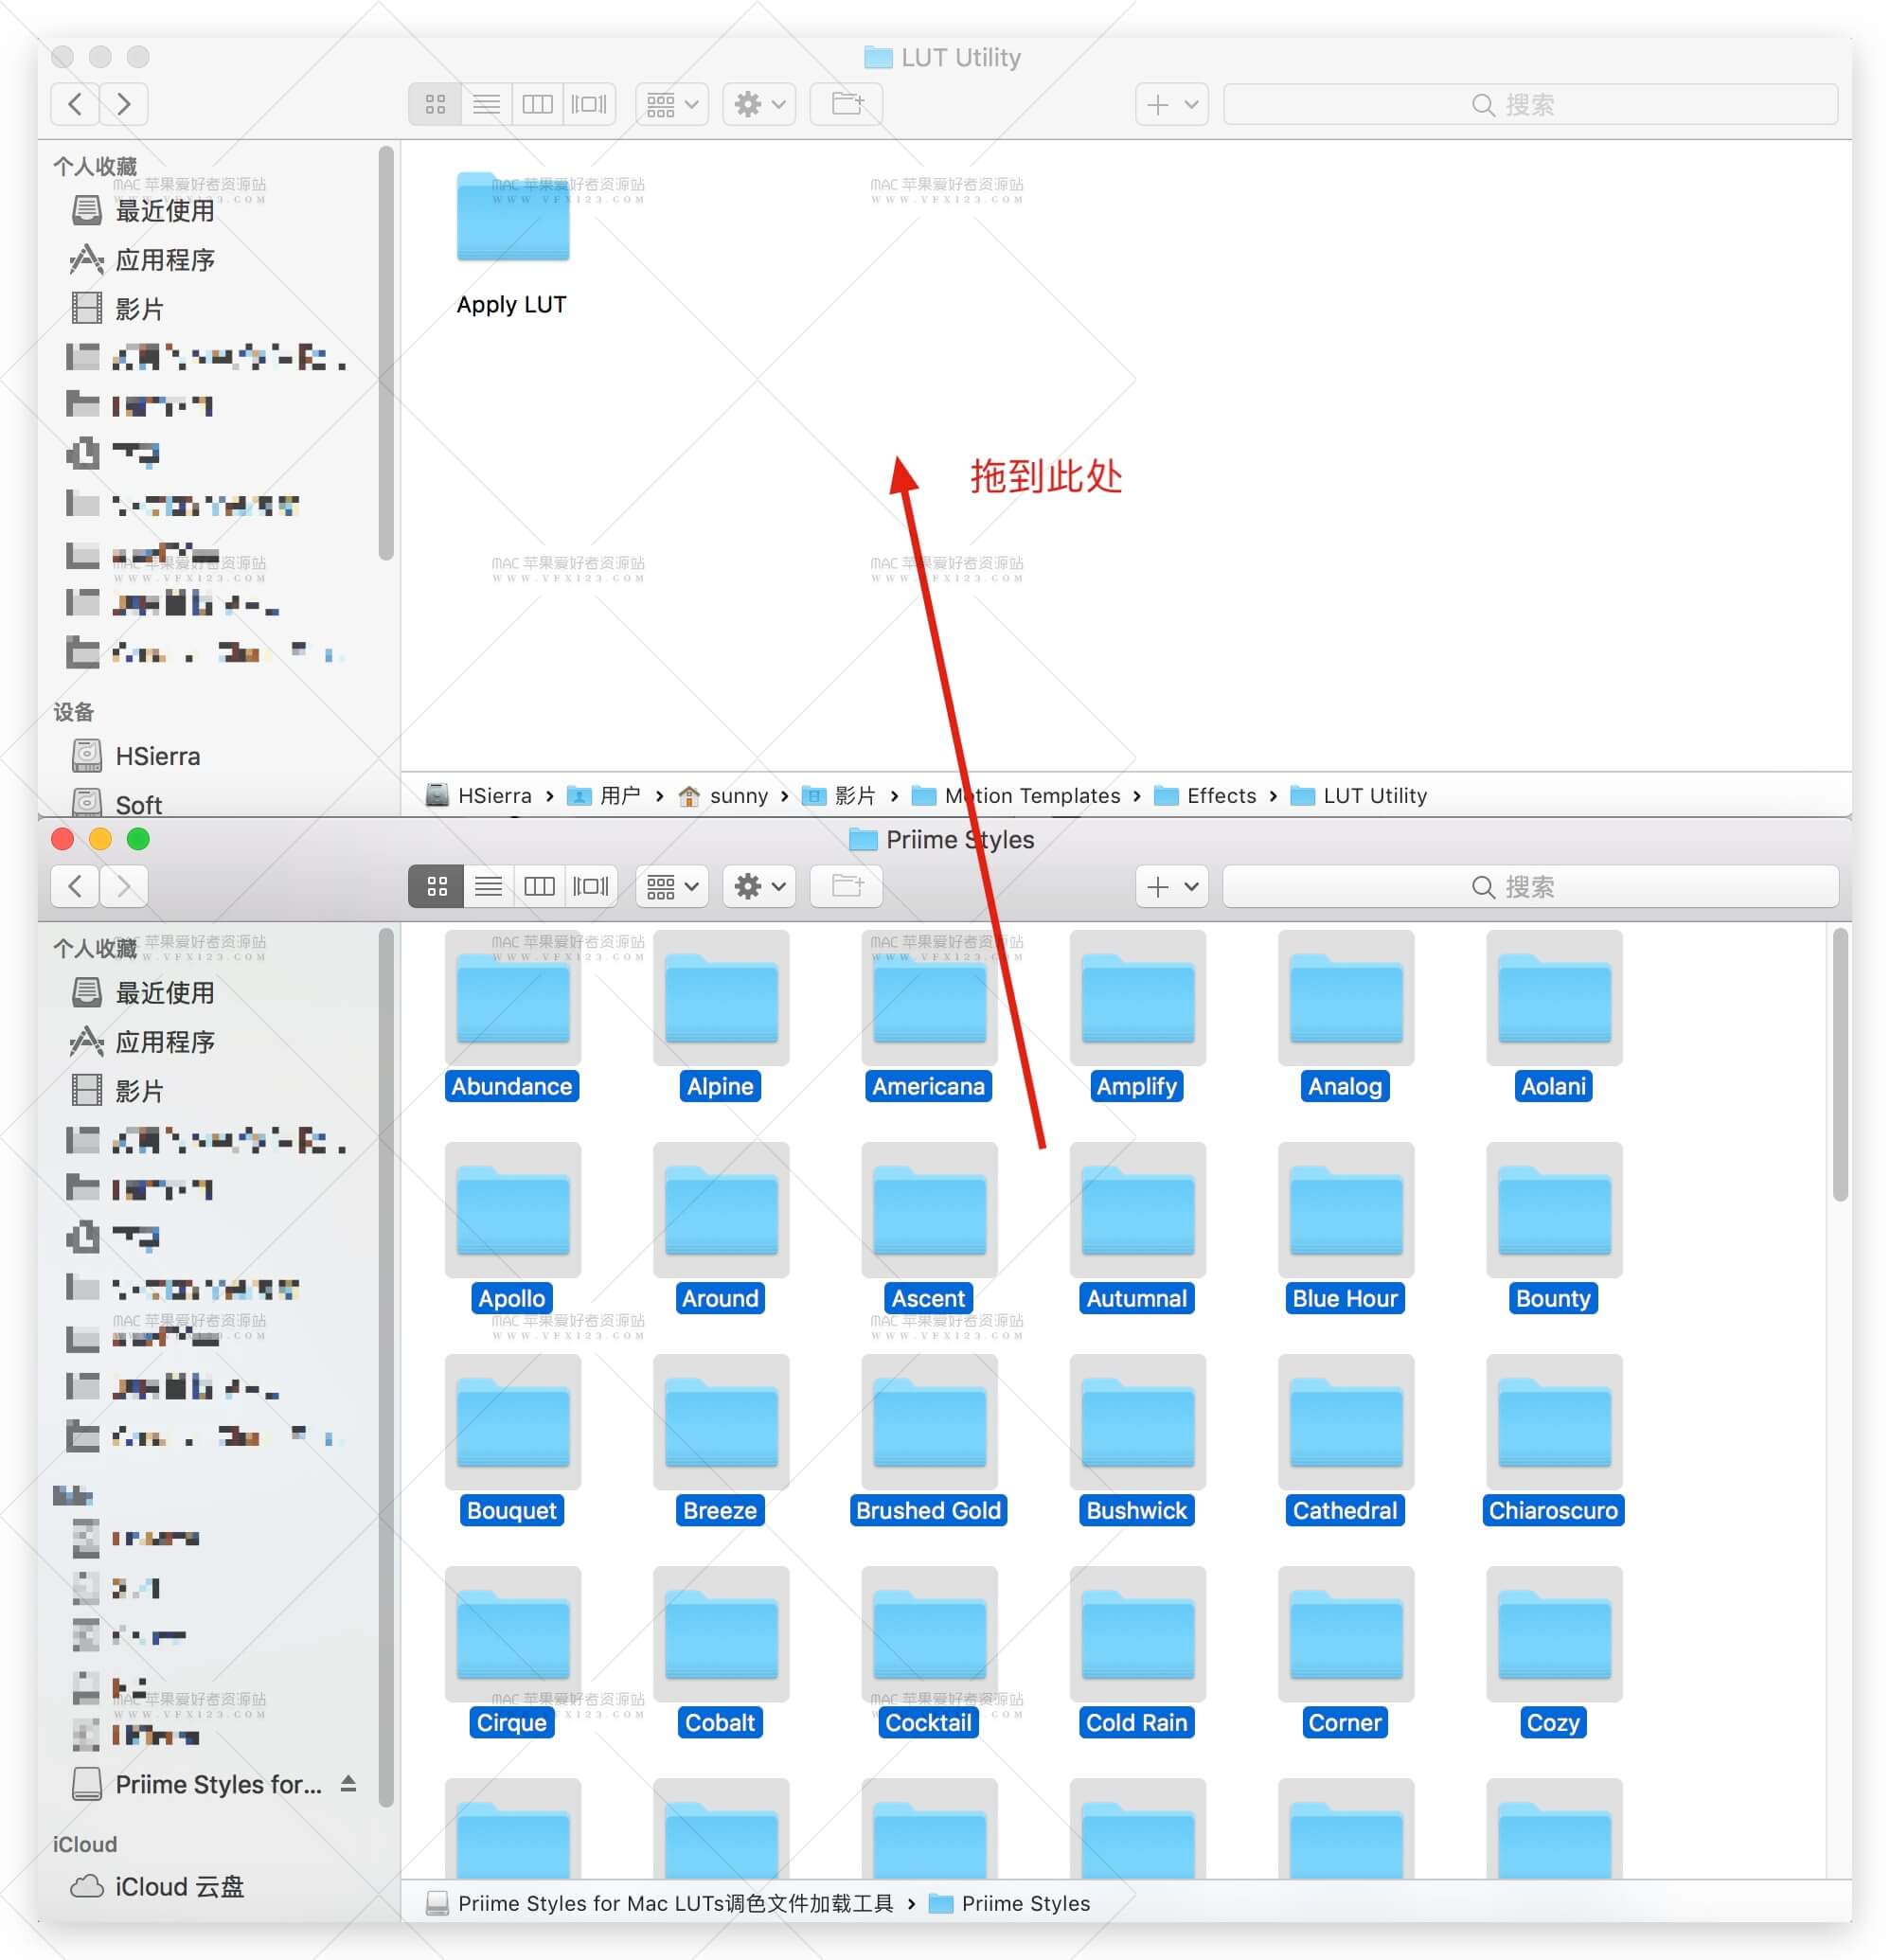The width and height of the screenshot is (1890, 1960).
Task: Go forward in the LUT Utility window
Action: 124,104
